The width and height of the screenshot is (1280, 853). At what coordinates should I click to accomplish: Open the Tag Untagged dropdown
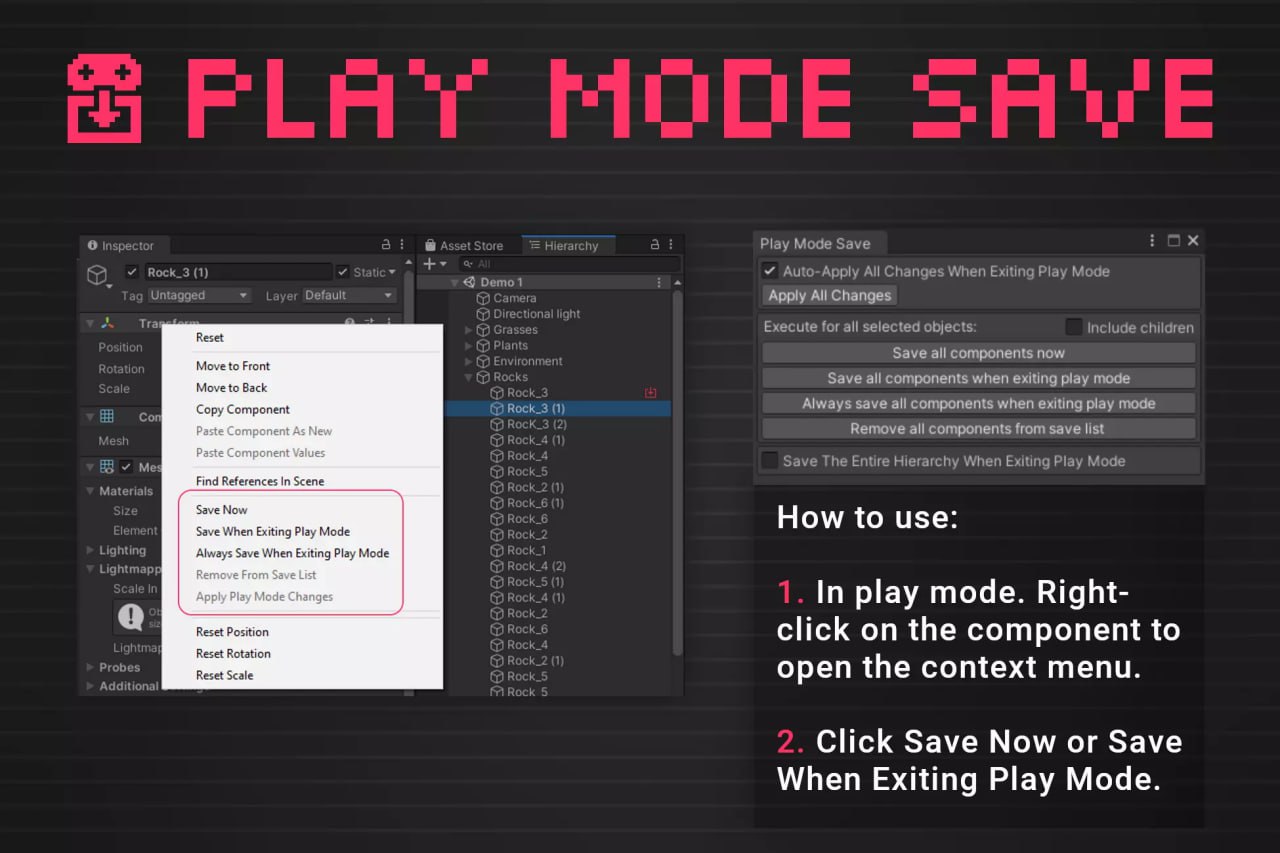[x=199, y=294]
